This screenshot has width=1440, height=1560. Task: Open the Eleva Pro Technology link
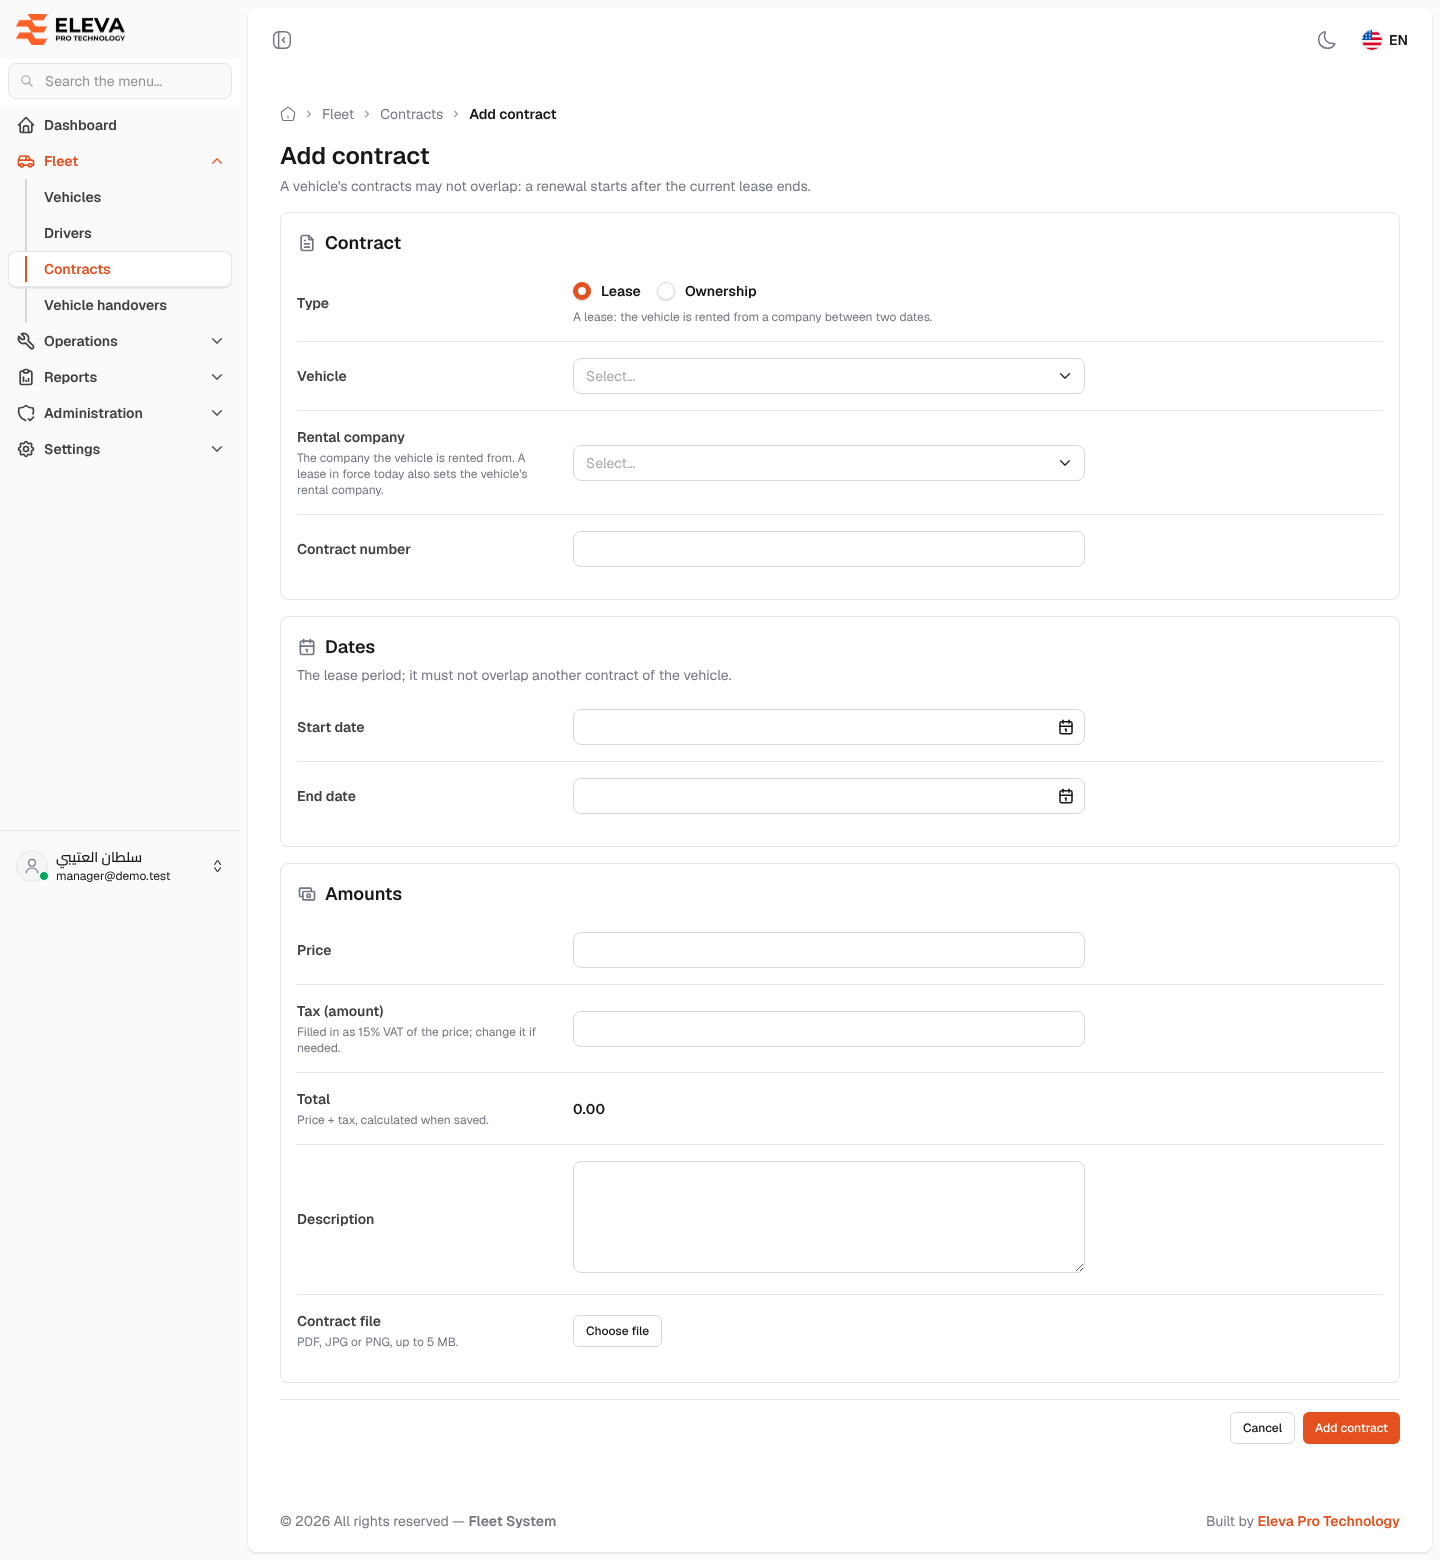tap(1328, 1521)
